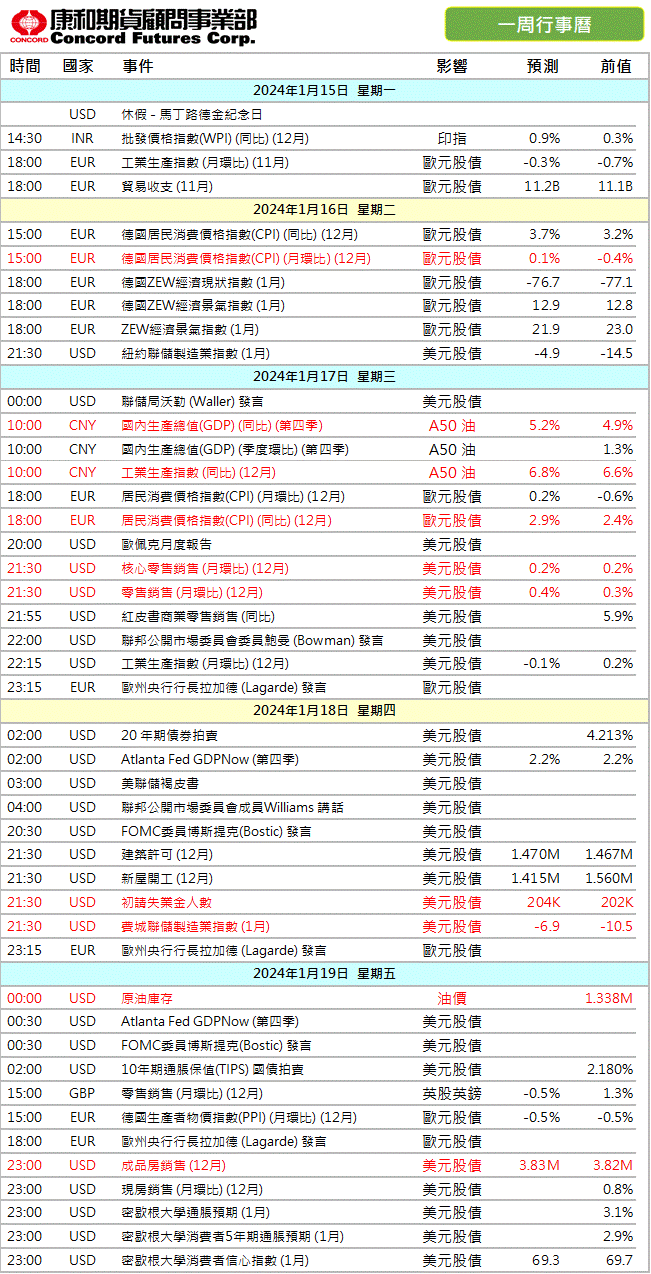This screenshot has width=651, height=1274.
Task: Click the 初請失業金人數 event in red
Action: (167, 902)
